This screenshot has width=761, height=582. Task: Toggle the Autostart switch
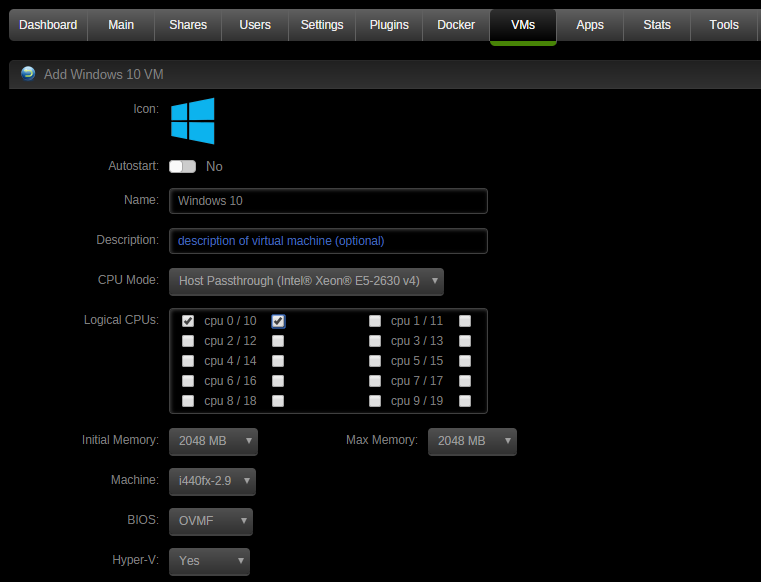182,166
